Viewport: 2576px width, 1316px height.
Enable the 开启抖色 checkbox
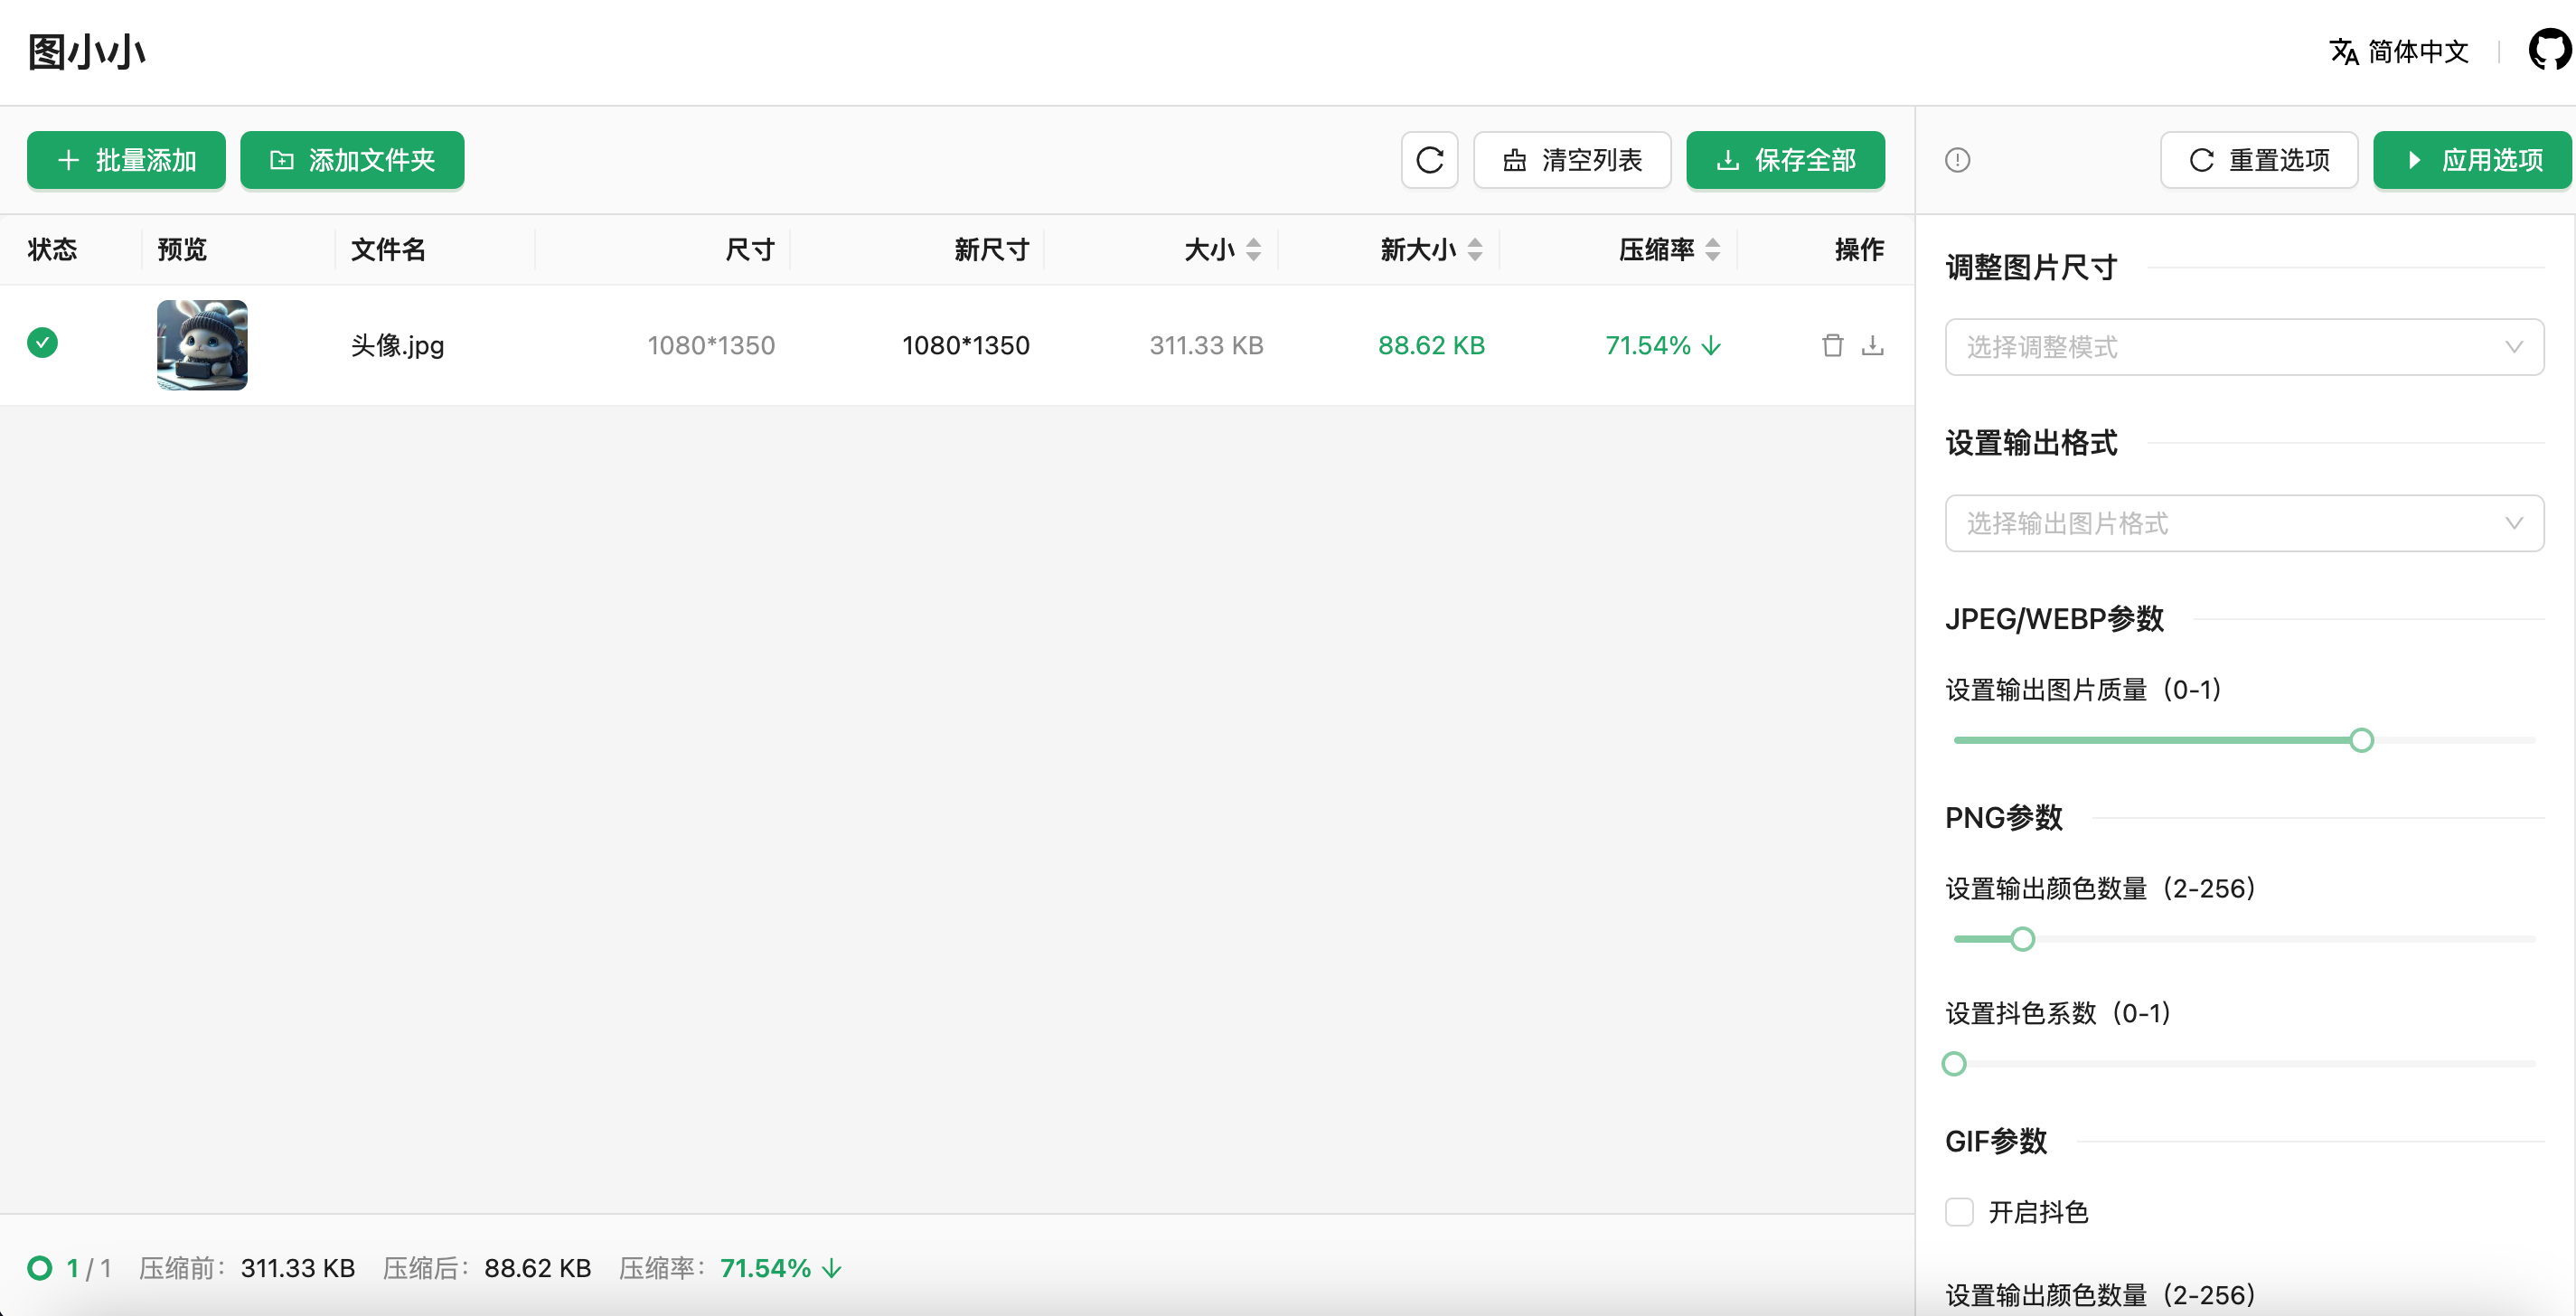[1959, 1212]
